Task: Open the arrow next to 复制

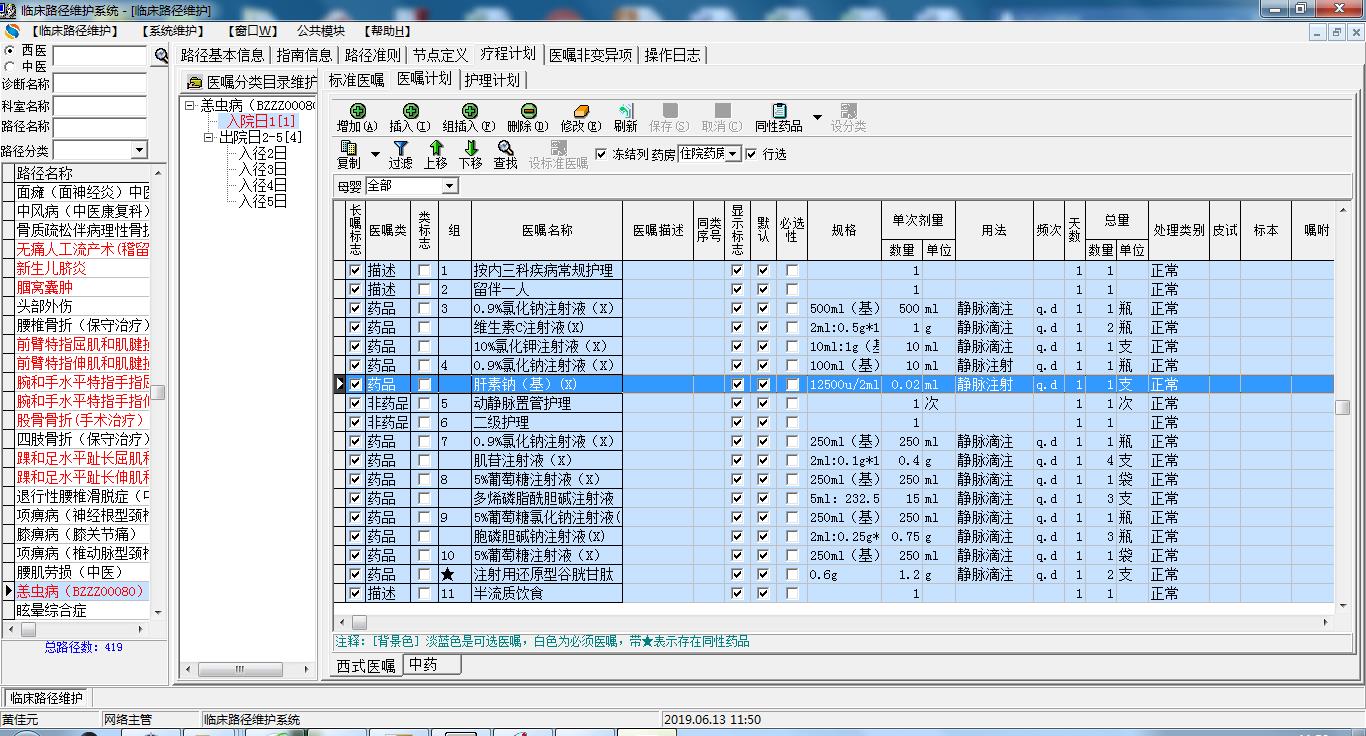Action: 375,154
